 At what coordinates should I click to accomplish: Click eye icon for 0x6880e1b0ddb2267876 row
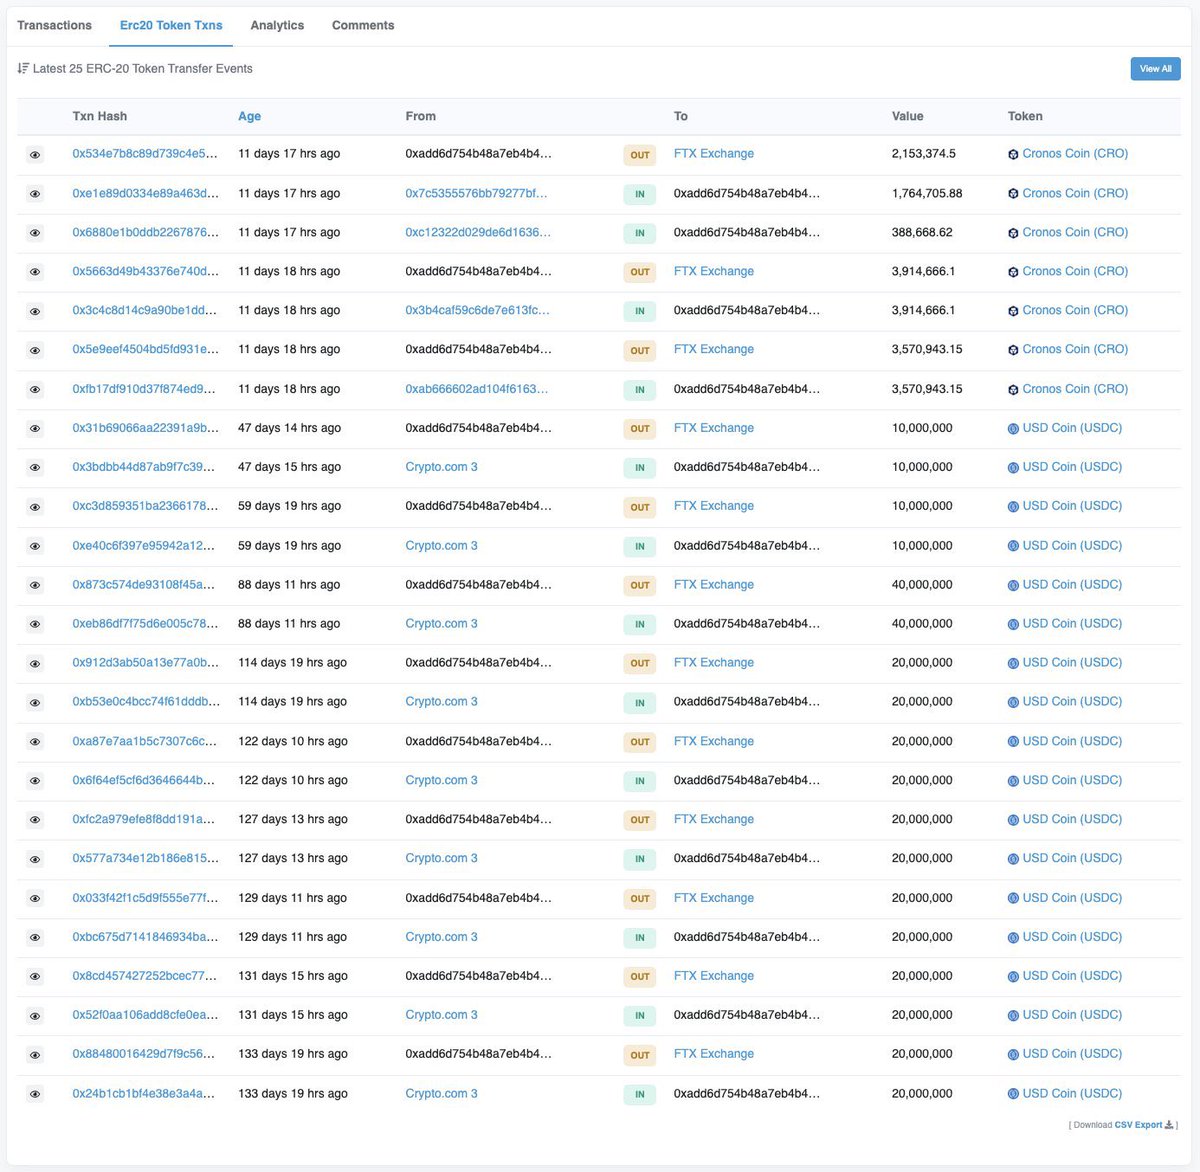coord(35,233)
